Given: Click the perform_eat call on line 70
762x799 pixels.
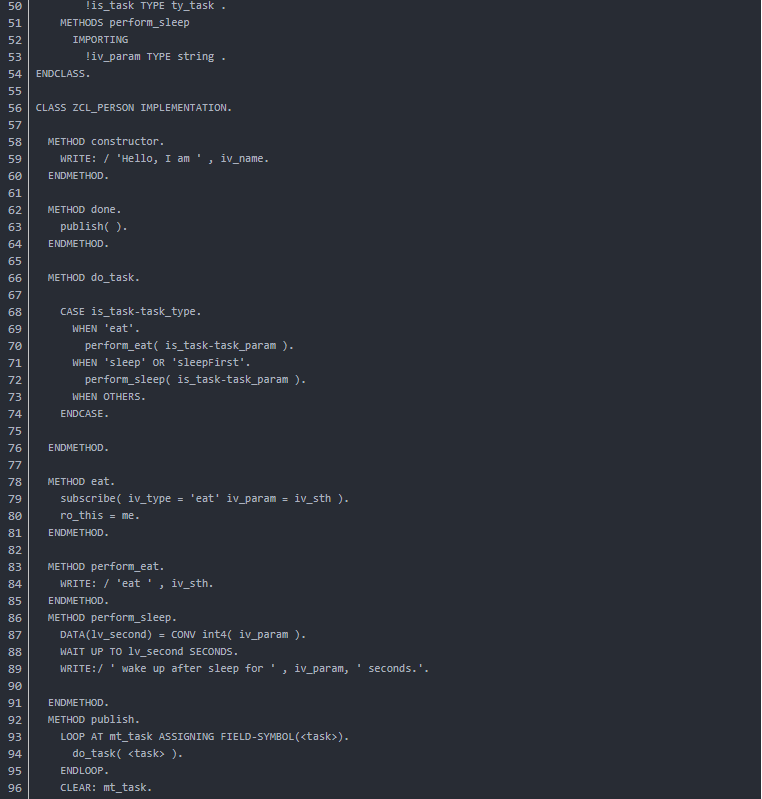Looking at the screenshot, I should 189,346.
